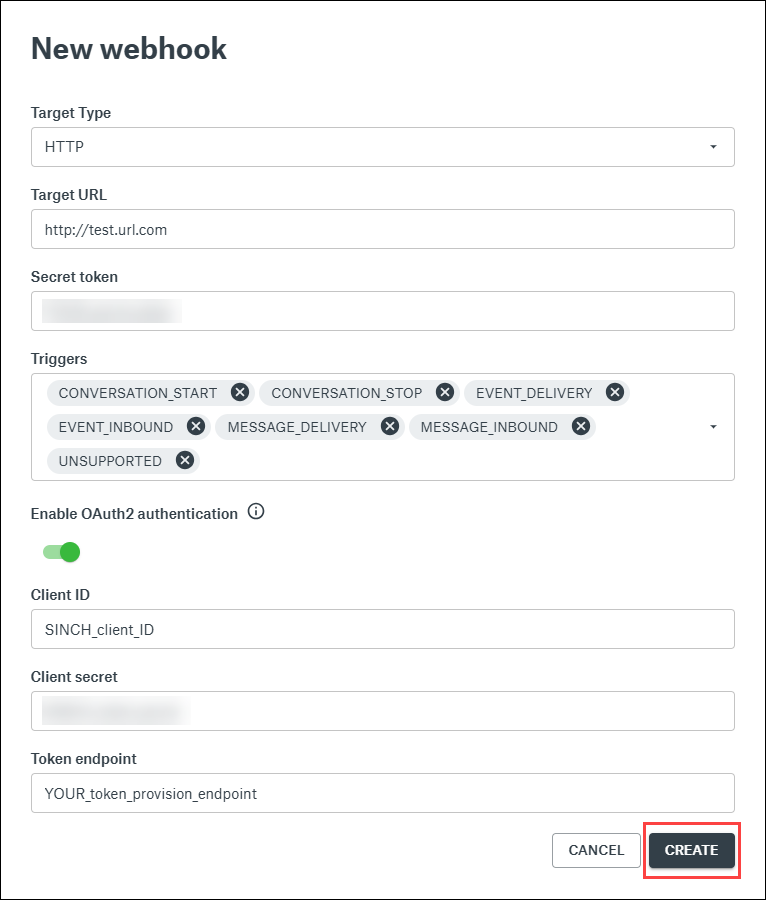
Task: Select the Client ID input field
Action: [383, 629]
